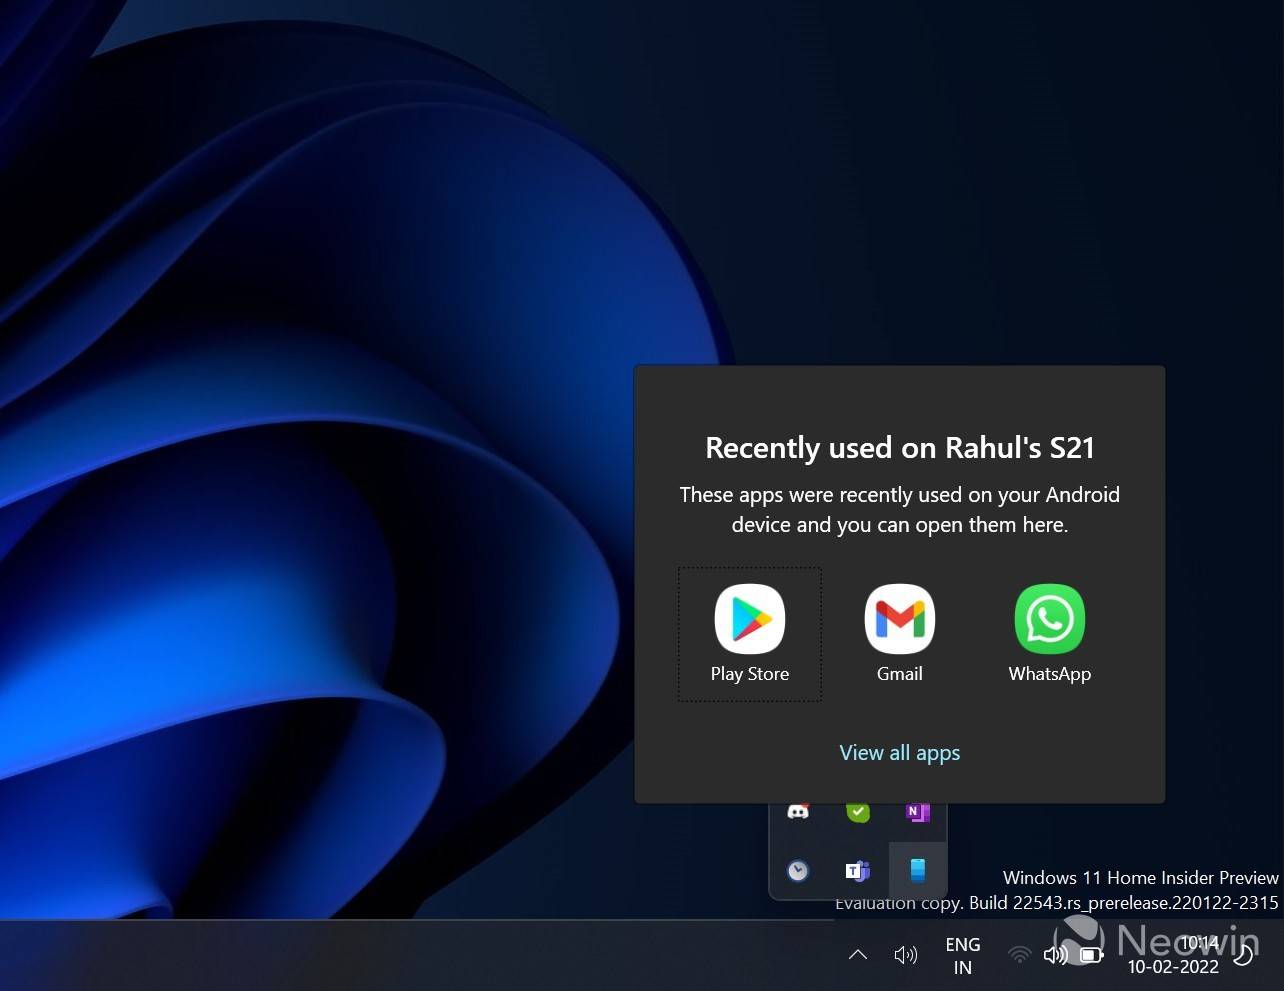Select the highlighted Phone Link icon
This screenshot has width=1284, height=991.
click(x=917, y=870)
